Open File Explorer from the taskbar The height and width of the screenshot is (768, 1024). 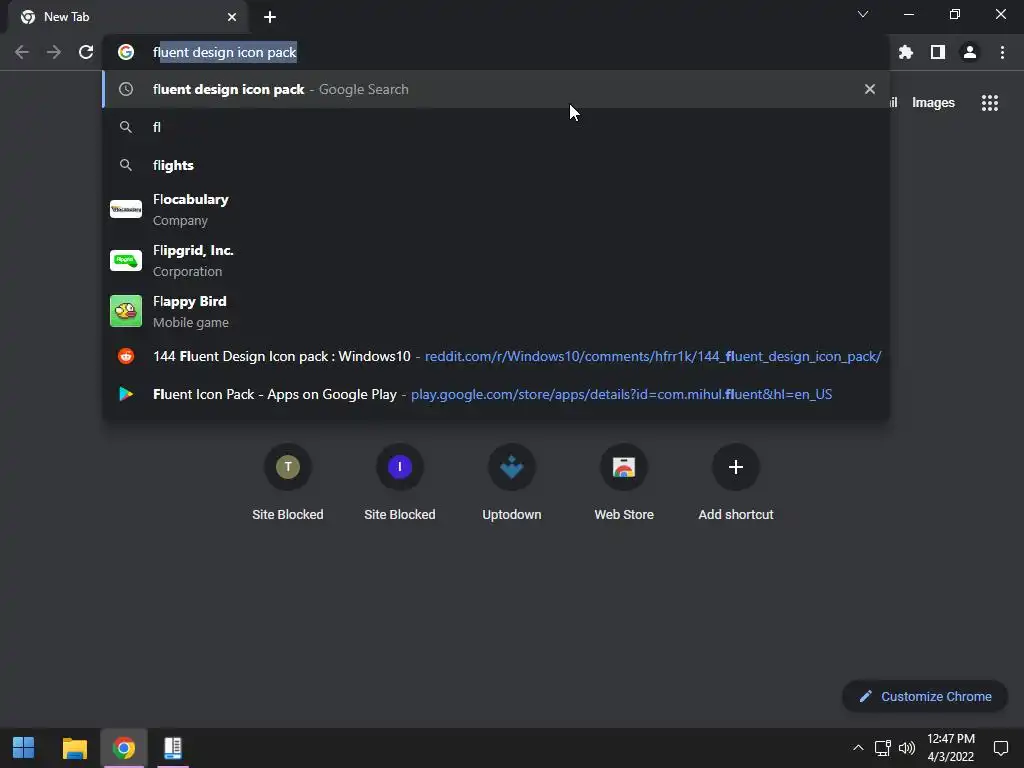point(74,748)
